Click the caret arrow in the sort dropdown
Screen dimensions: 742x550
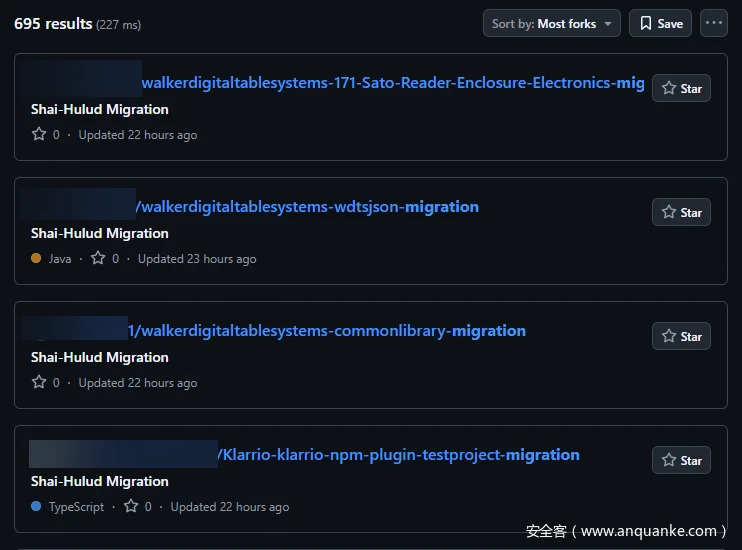(x=607, y=24)
